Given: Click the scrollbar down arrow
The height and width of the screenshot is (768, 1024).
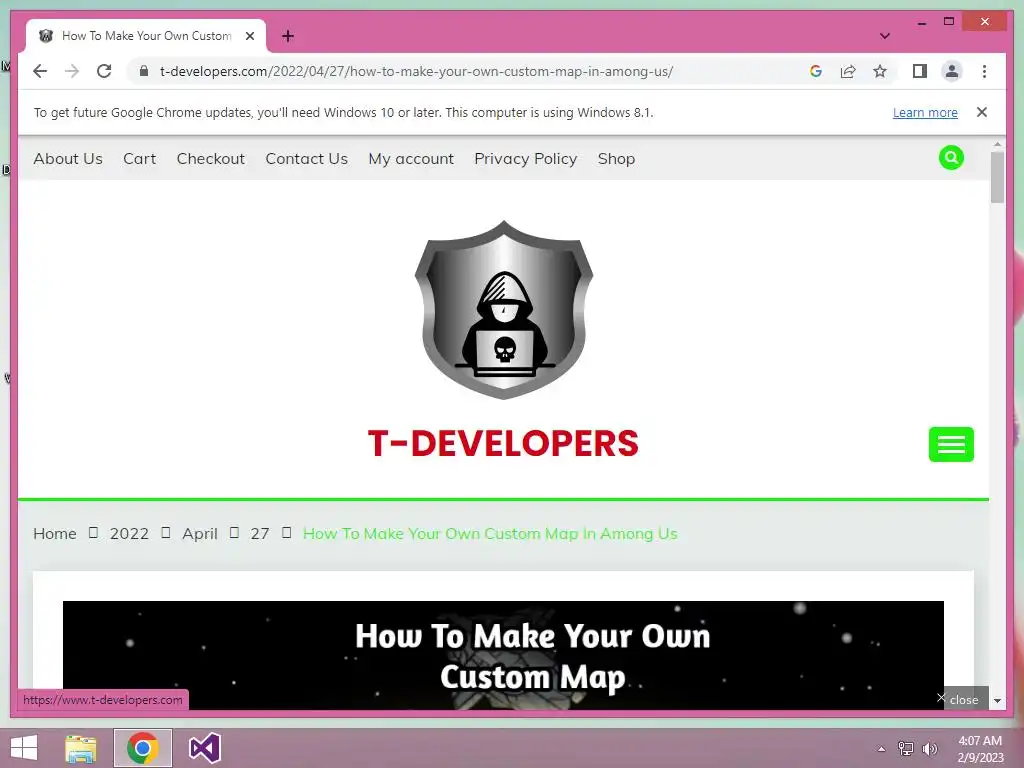Looking at the screenshot, I should coord(997,701).
